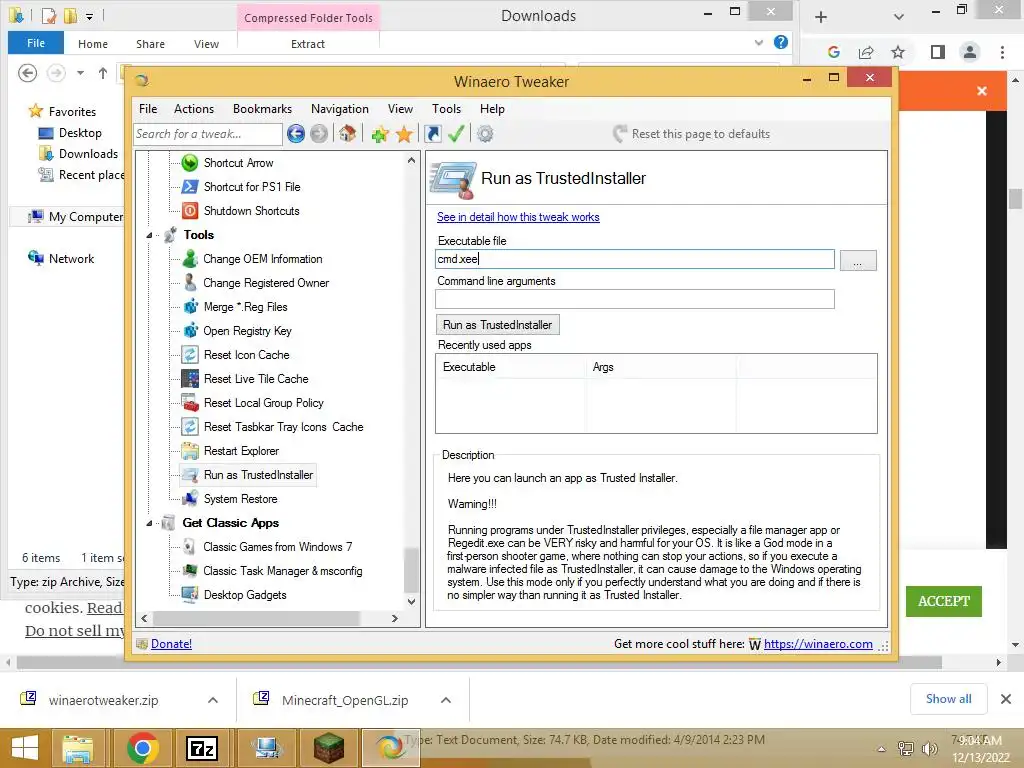Screen dimensions: 1024x768
Task: Click tree panel vertical scrollbar thumb
Action: coord(411,569)
